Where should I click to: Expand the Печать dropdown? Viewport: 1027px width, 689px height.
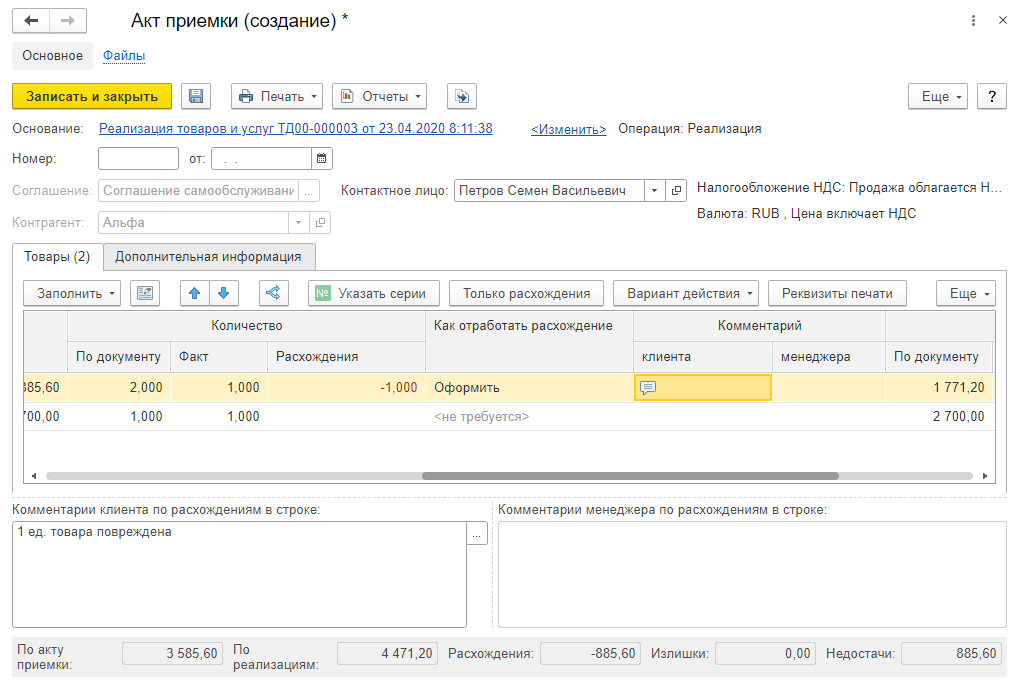277,96
